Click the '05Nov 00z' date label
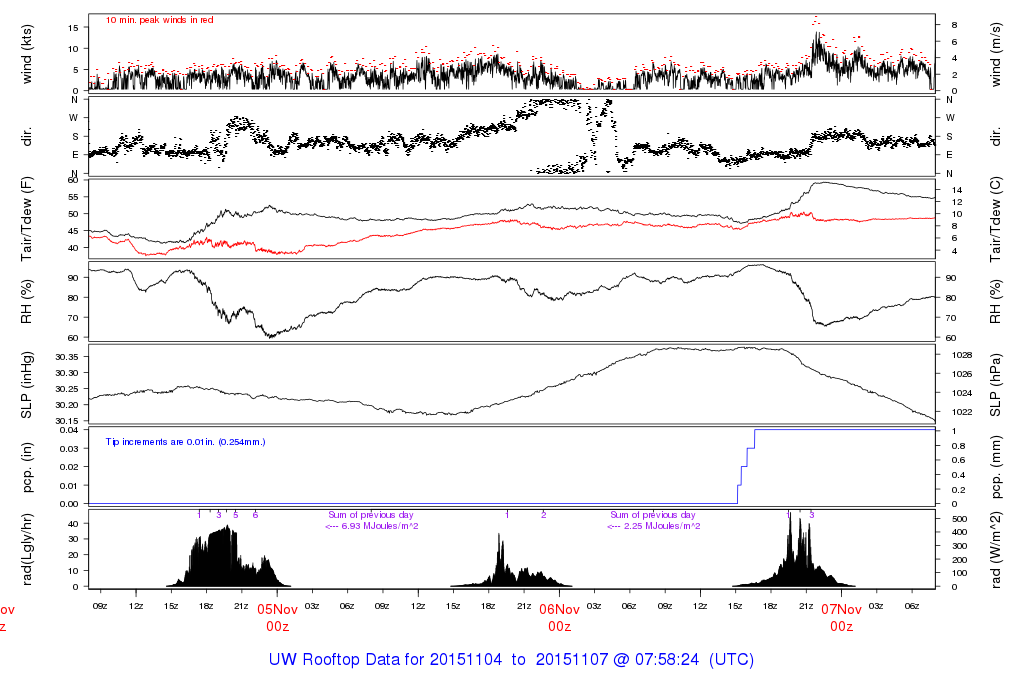Viewport: 1024px width, 700px height. [x=278, y=618]
